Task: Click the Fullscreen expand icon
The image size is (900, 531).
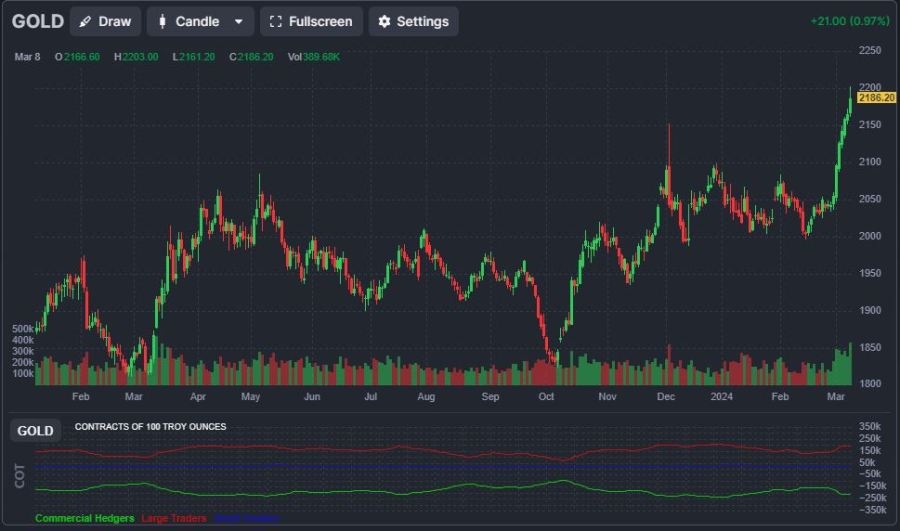Action: (x=276, y=21)
